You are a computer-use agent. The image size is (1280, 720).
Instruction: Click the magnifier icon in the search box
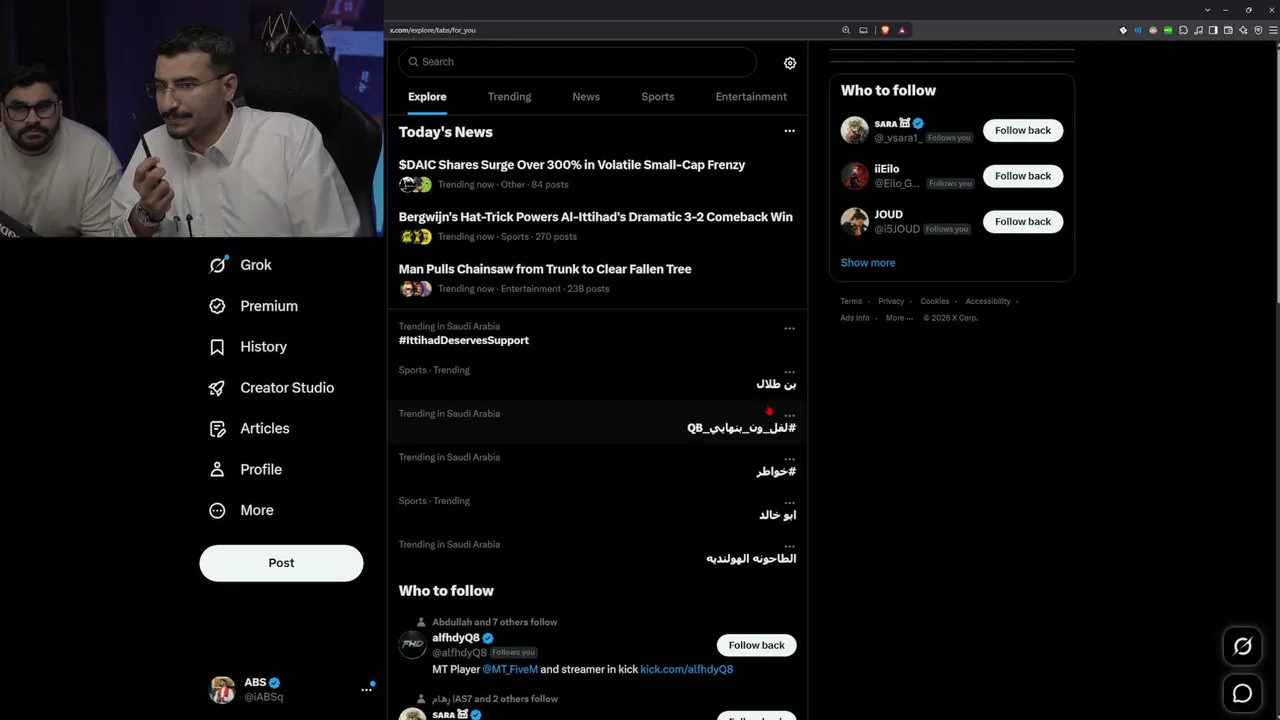pyautogui.click(x=413, y=62)
